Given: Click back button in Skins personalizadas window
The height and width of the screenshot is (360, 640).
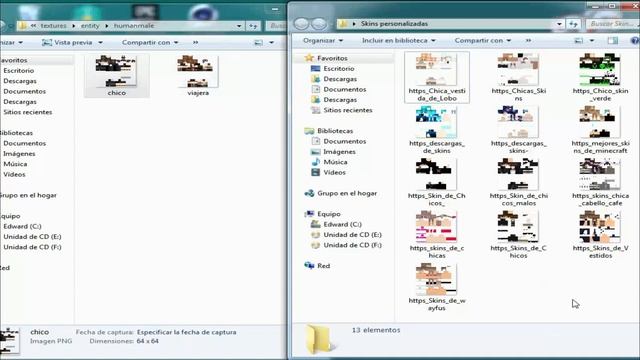Looking at the screenshot, I should (301, 24).
